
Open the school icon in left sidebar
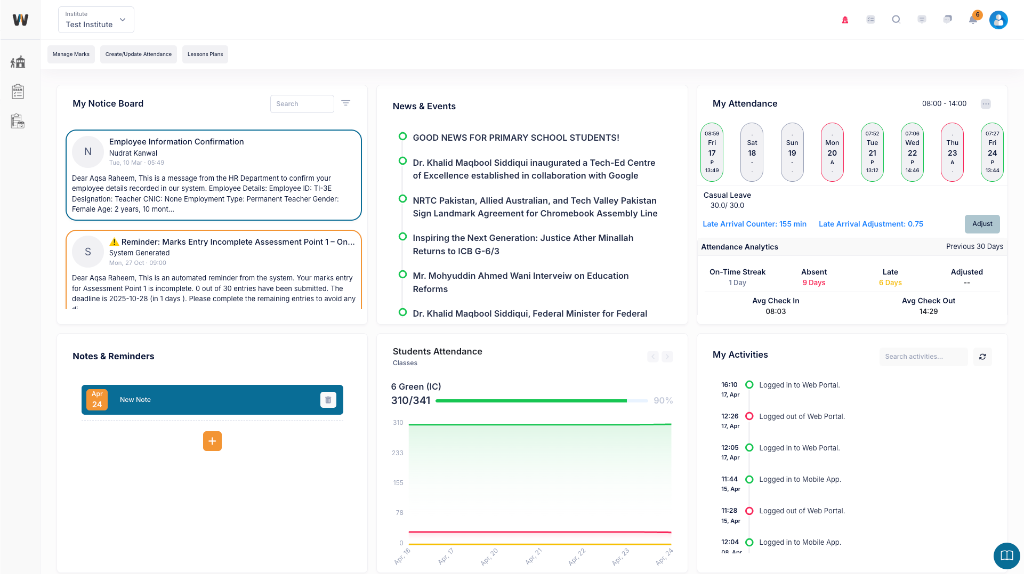(x=18, y=62)
